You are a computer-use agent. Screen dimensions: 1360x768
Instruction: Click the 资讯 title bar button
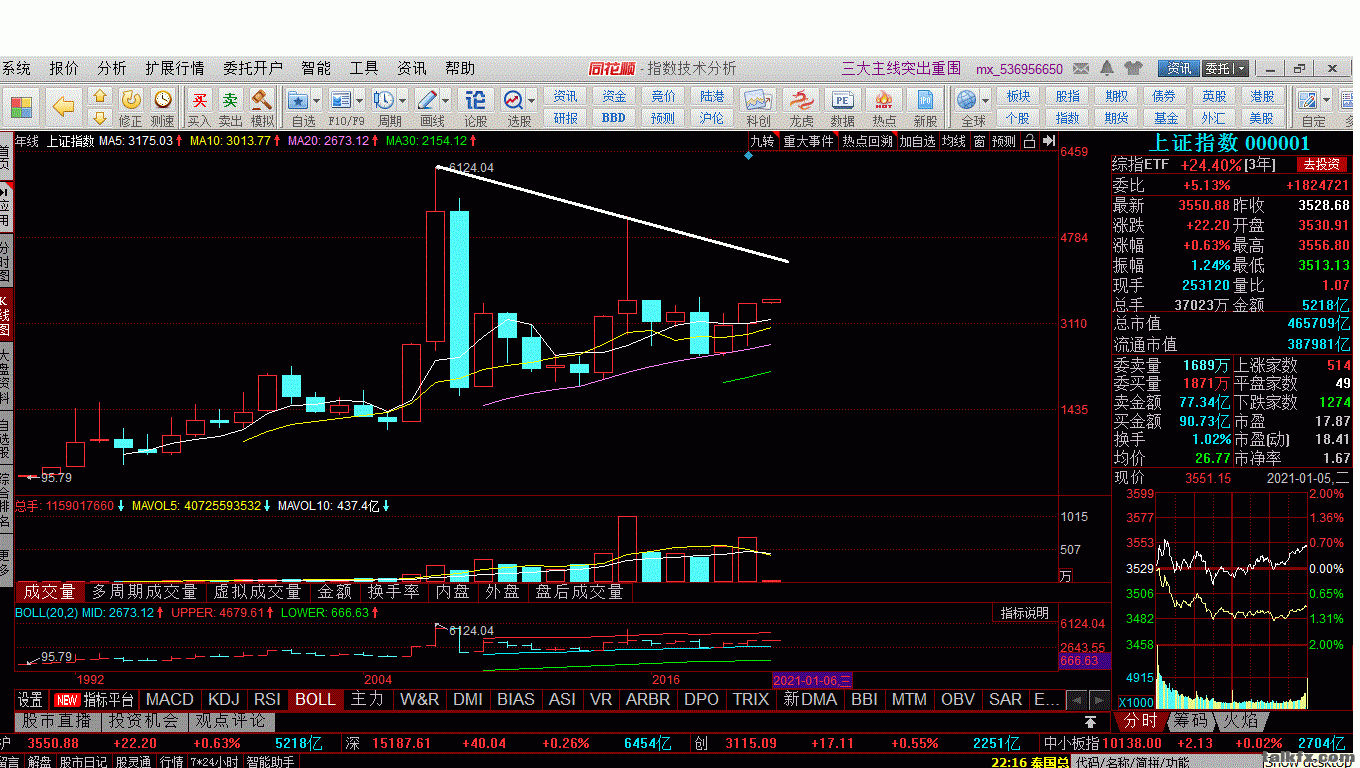[x=1179, y=69]
